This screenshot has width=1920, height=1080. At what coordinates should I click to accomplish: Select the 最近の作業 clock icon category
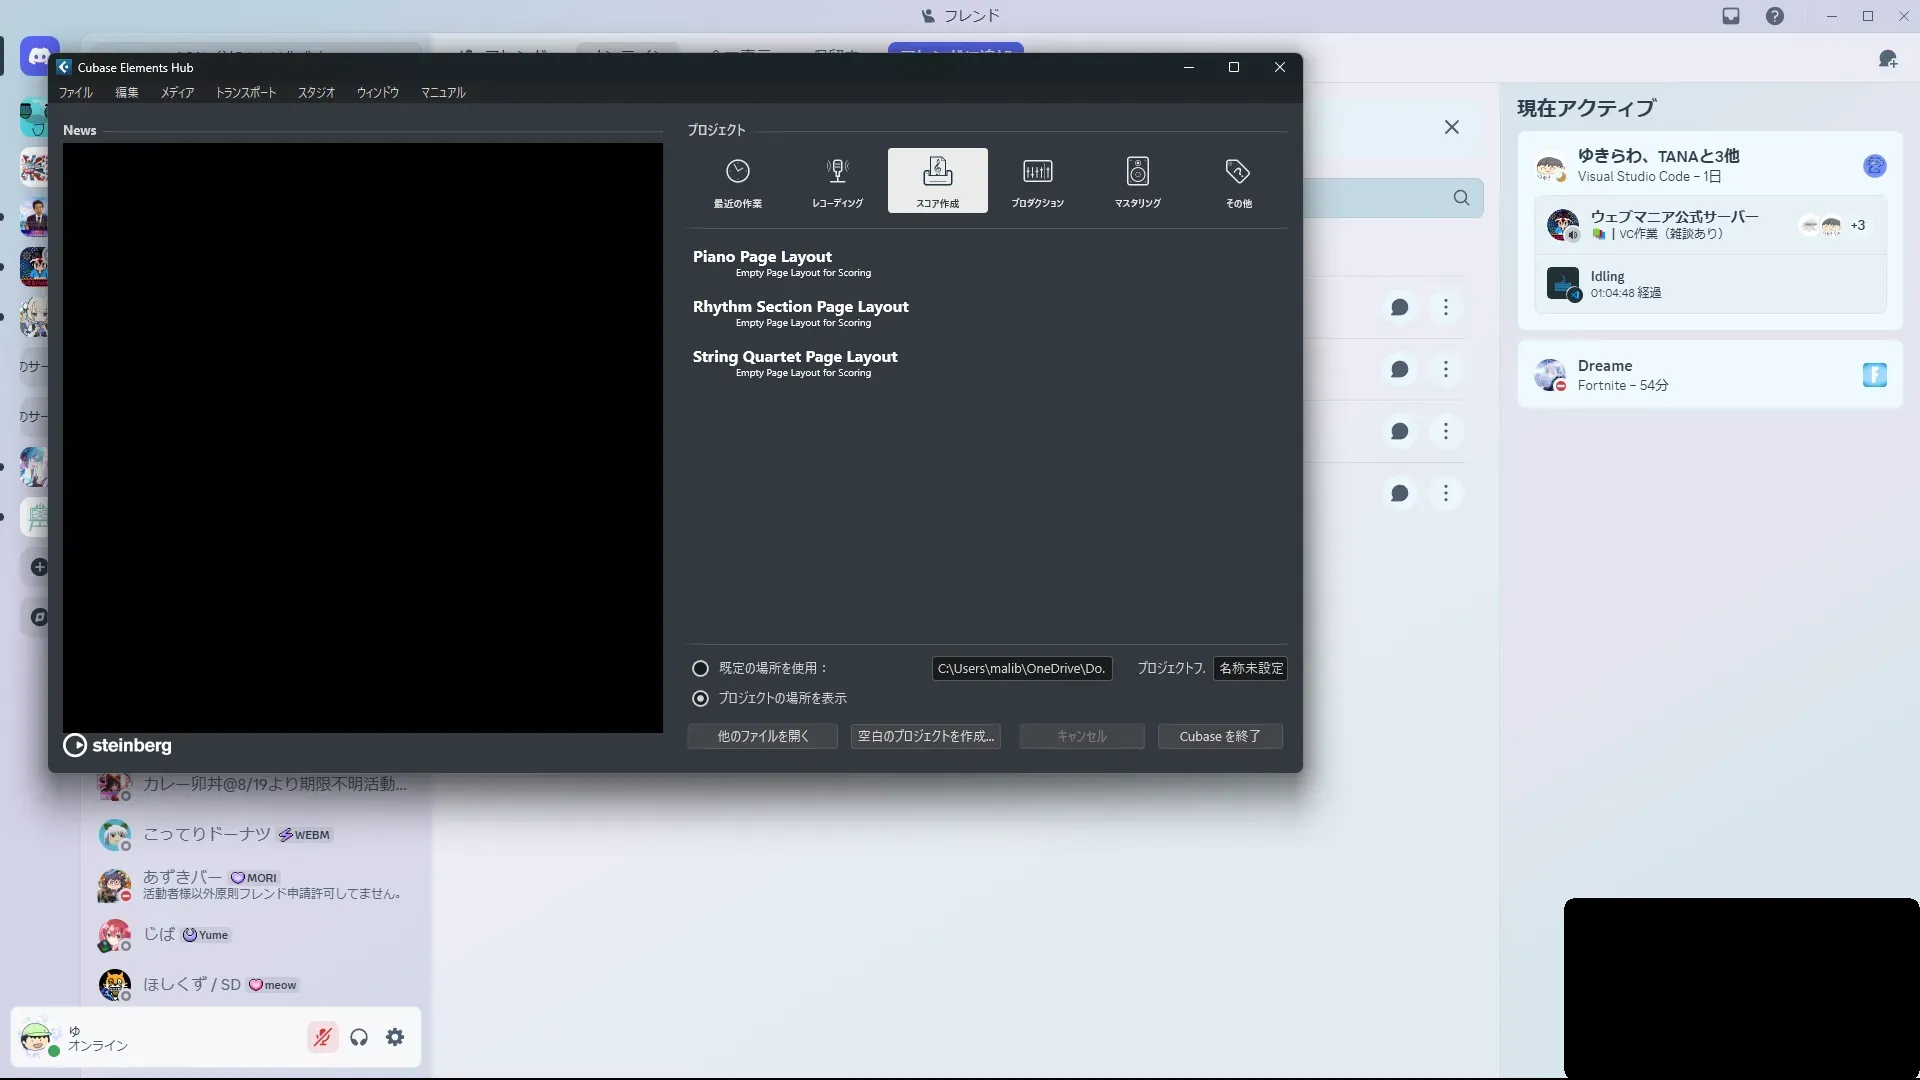pyautogui.click(x=737, y=181)
